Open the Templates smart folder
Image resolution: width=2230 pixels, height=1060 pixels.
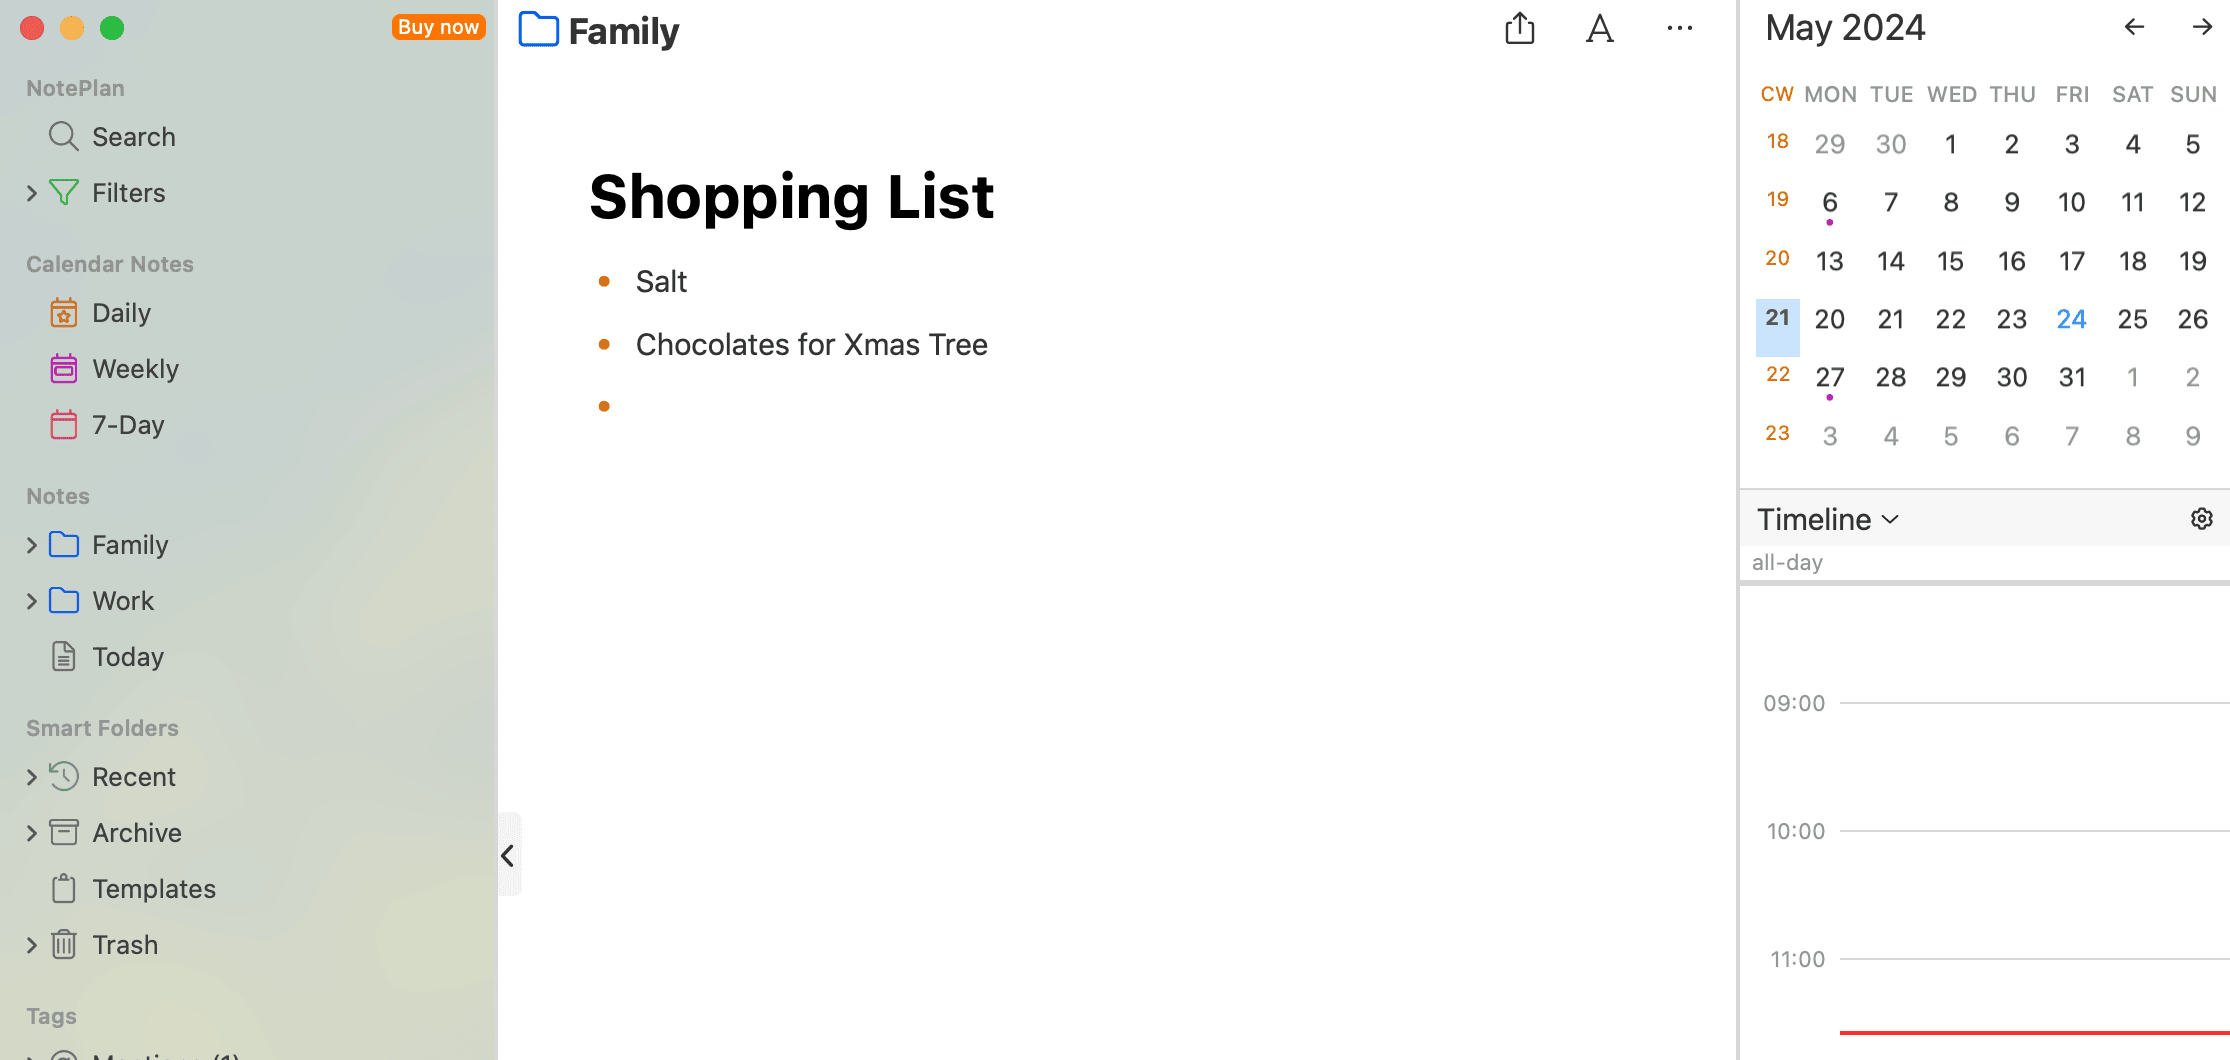click(153, 888)
